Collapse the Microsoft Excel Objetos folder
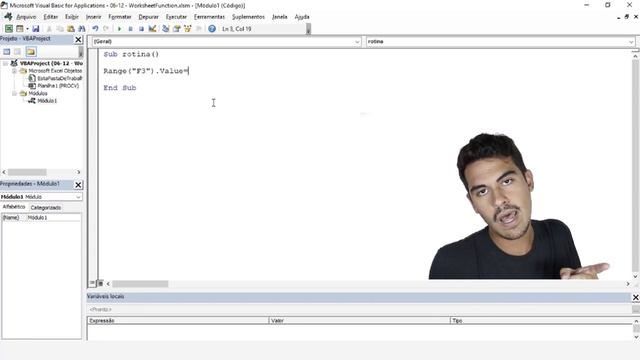Screen dimensions: 640x360 14,71
